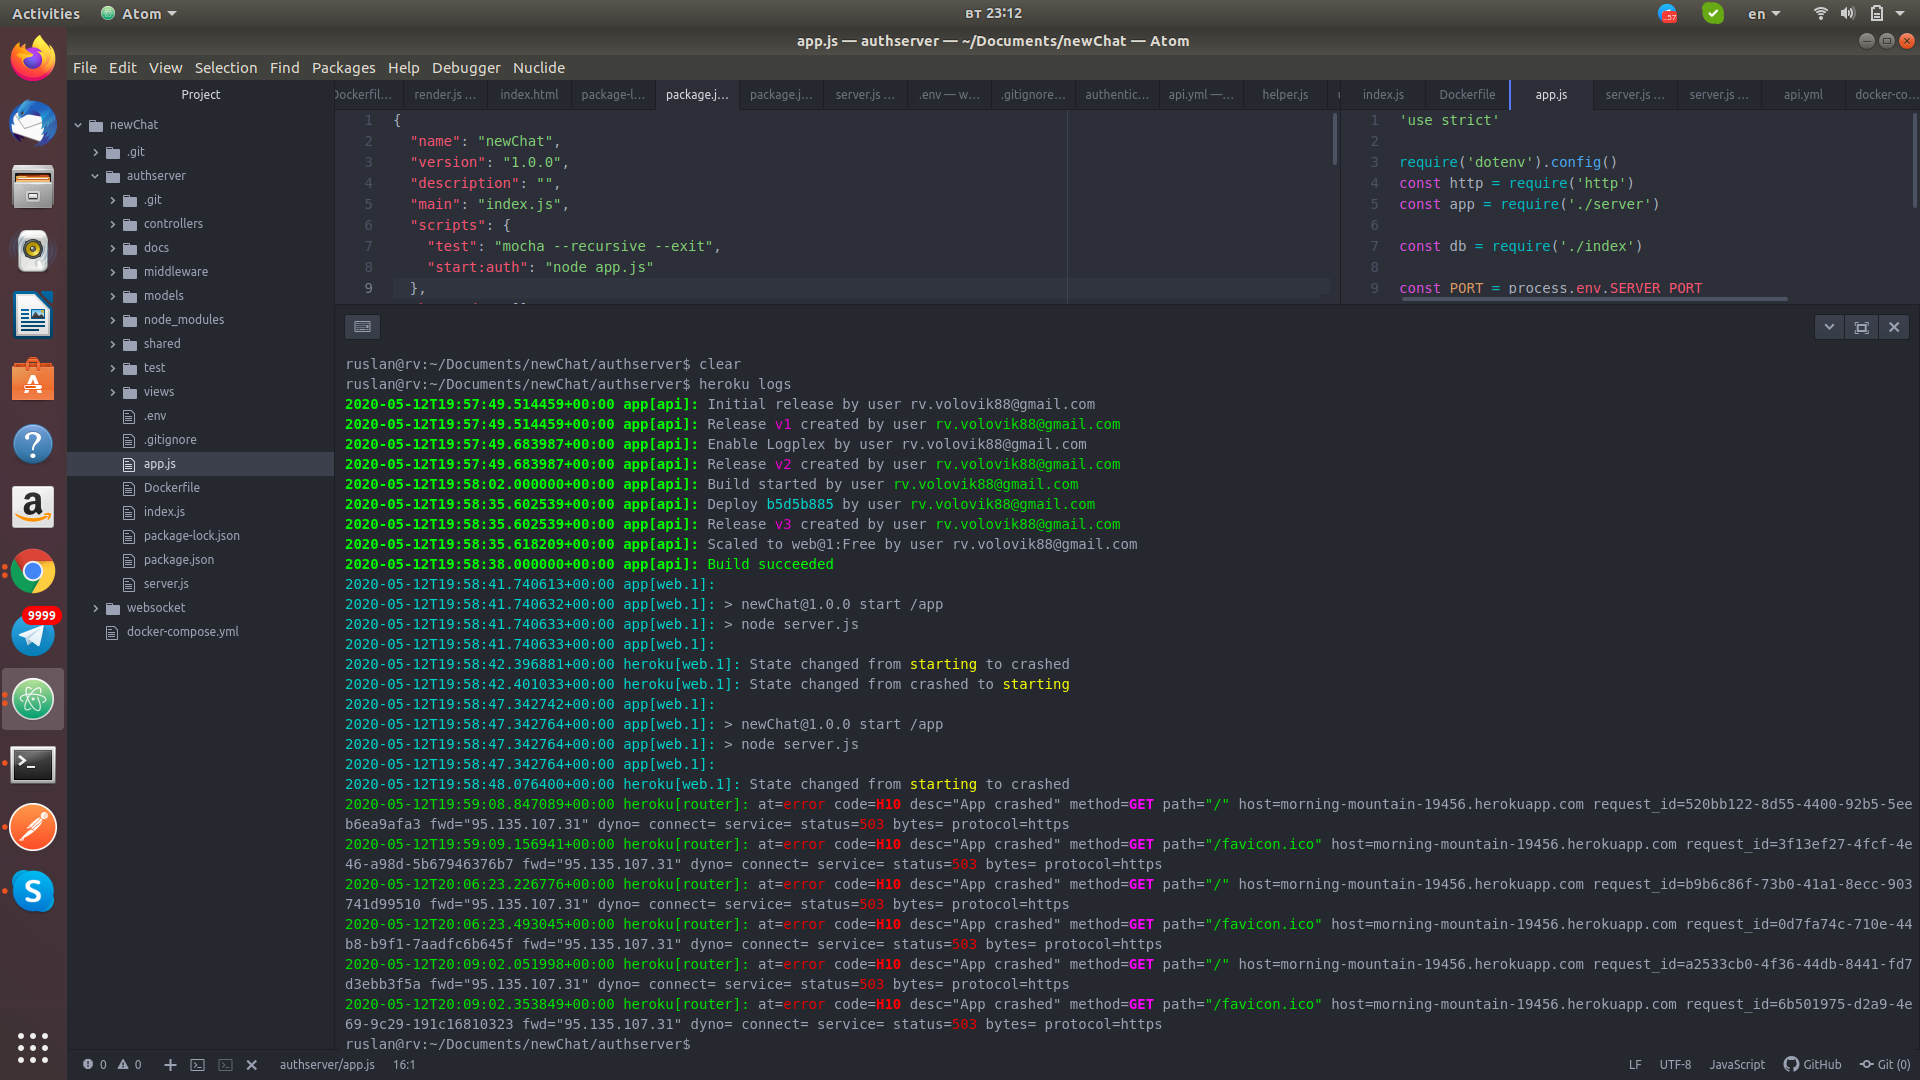Open docker-compose.yml in the tree view
Viewport: 1920px width, 1080px height.
click(x=182, y=632)
